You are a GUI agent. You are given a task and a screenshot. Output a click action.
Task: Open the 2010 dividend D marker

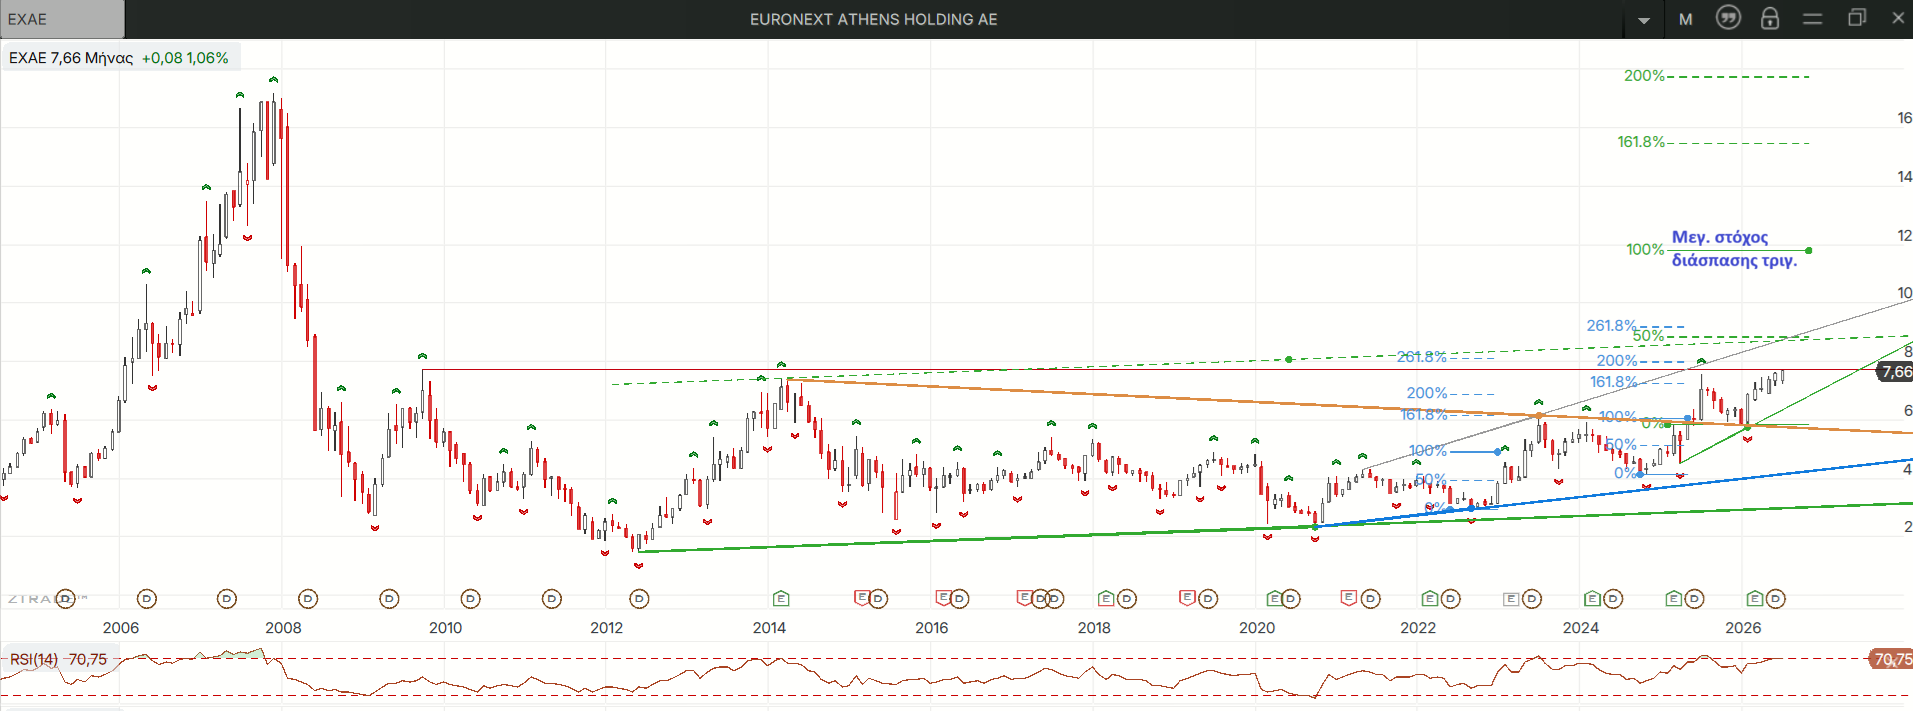[x=470, y=599]
